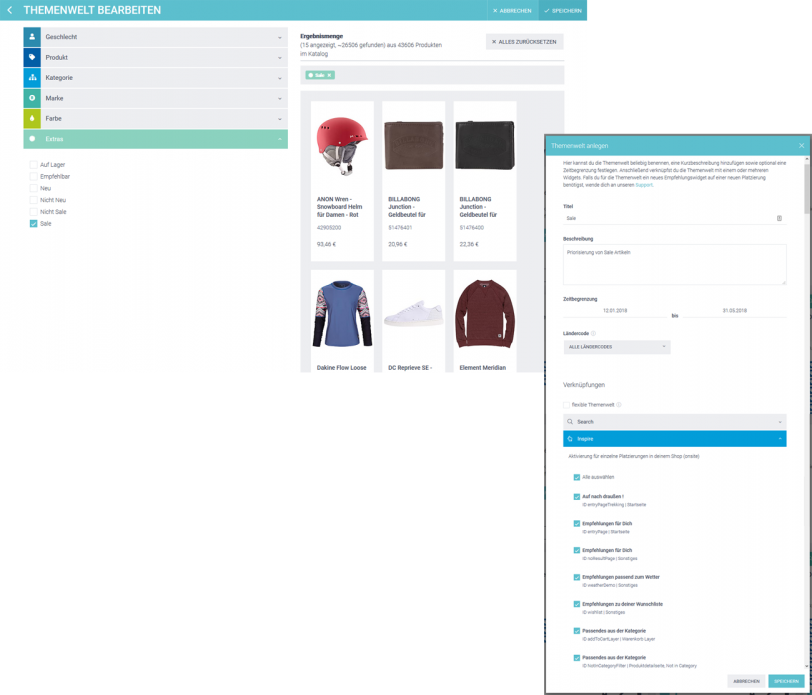Image resolution: width=812 pixels, height=695 pixels.
Task: Click the Extras circle icon
Action: click(32, 139)
